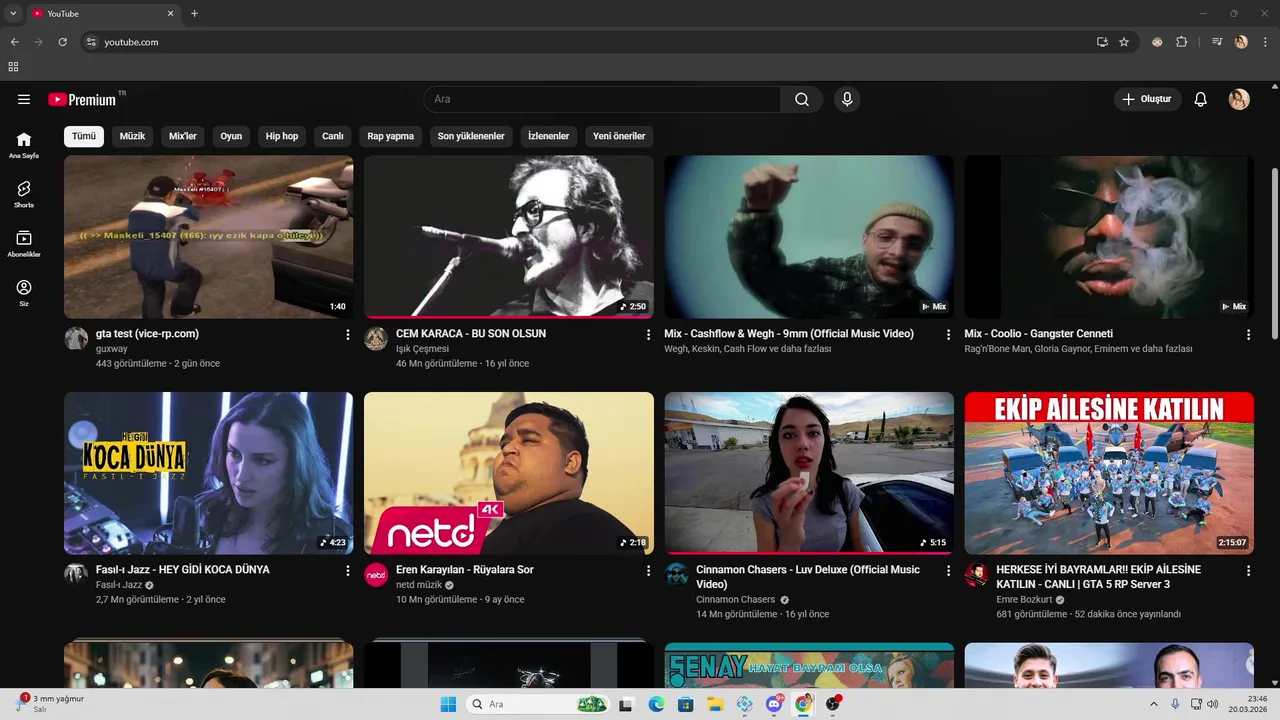Open the Coolio mix thumbnail
Viewport: 1280px width, 720px height.
[1109, 237]
